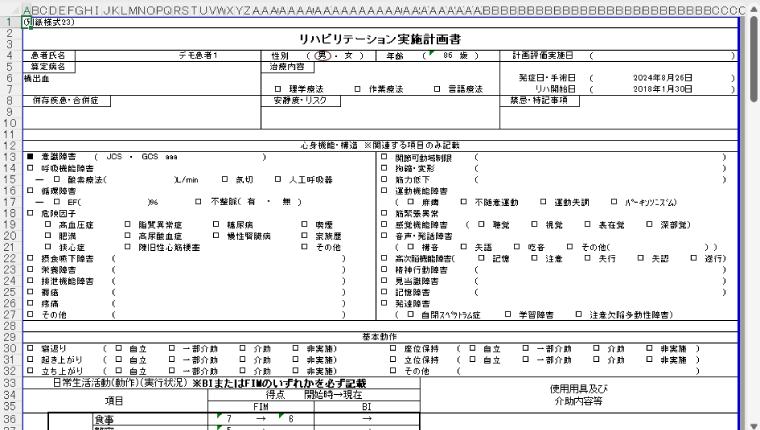Select the 深部覚 checkbox

click(649, 224)
